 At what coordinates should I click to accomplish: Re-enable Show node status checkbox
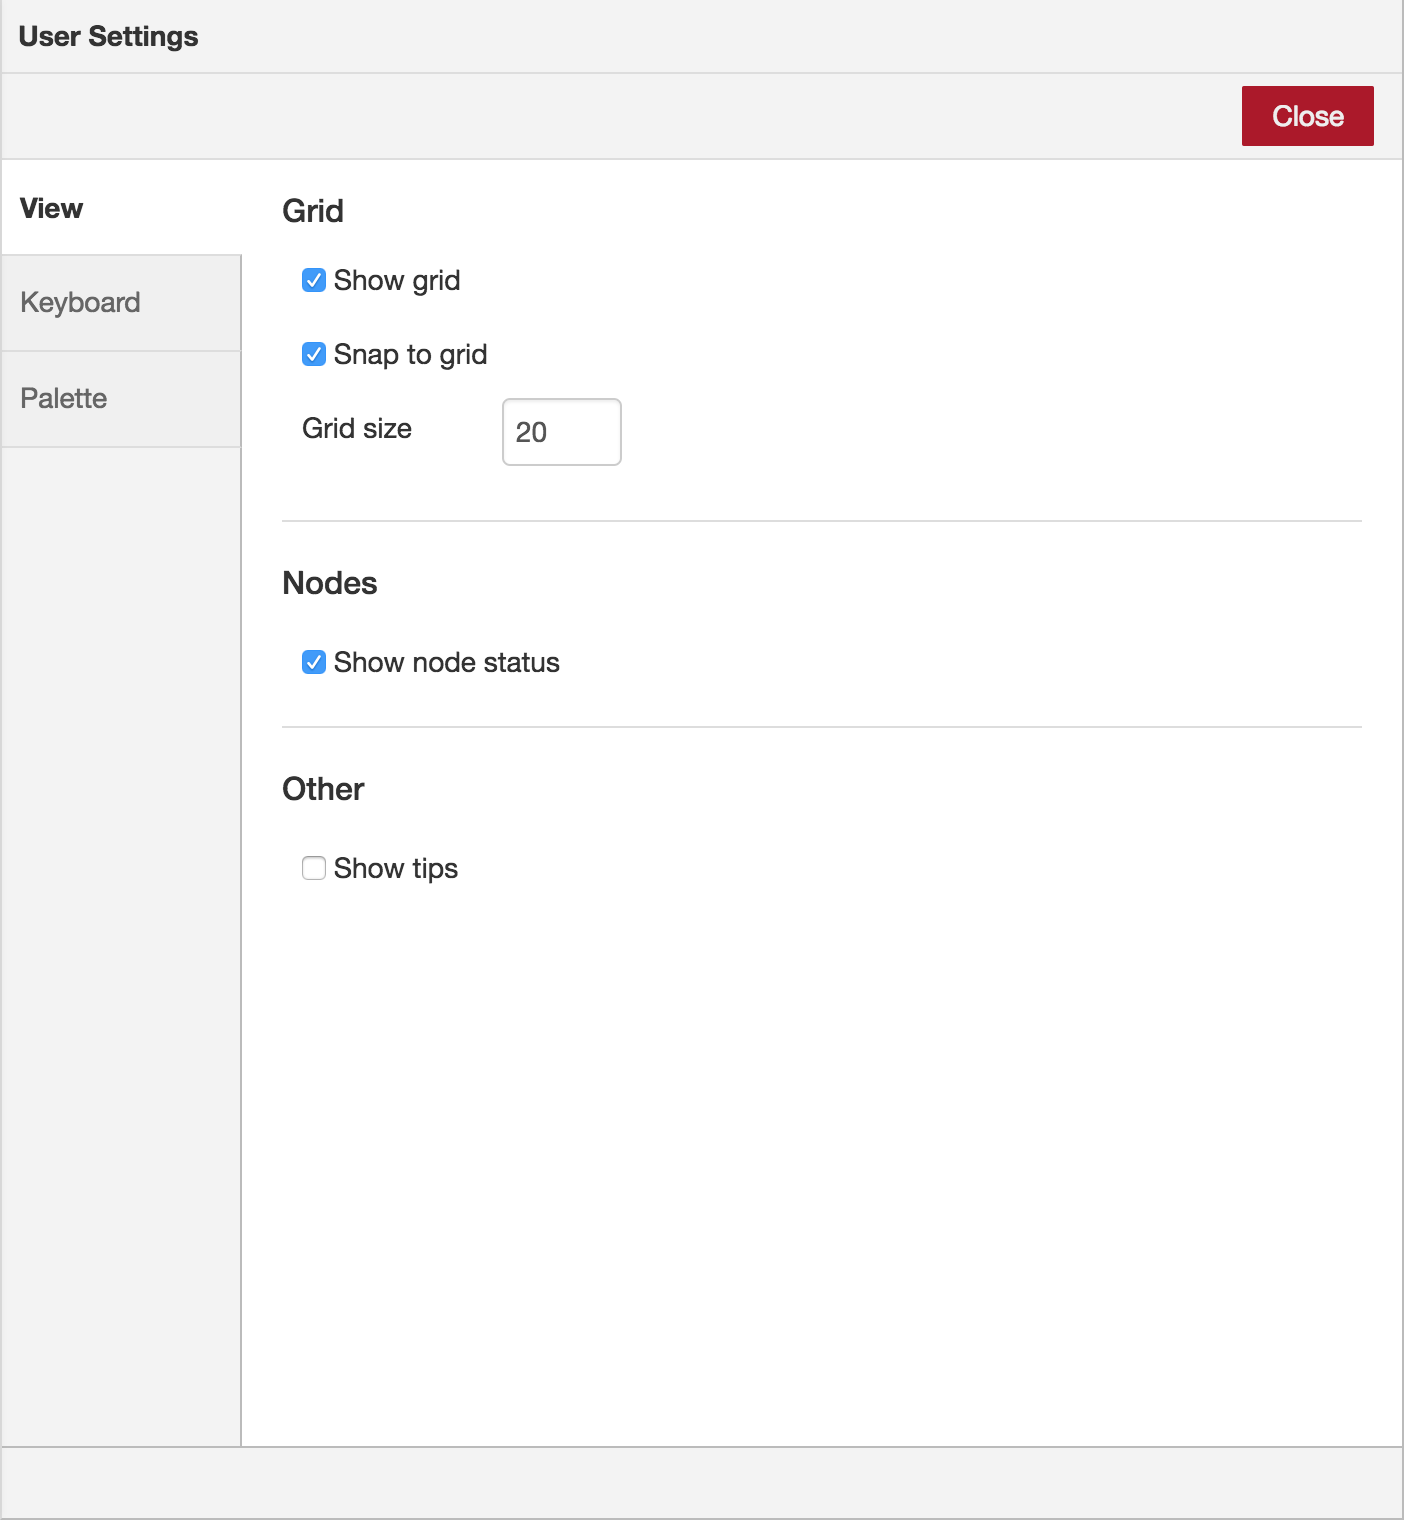313,662
